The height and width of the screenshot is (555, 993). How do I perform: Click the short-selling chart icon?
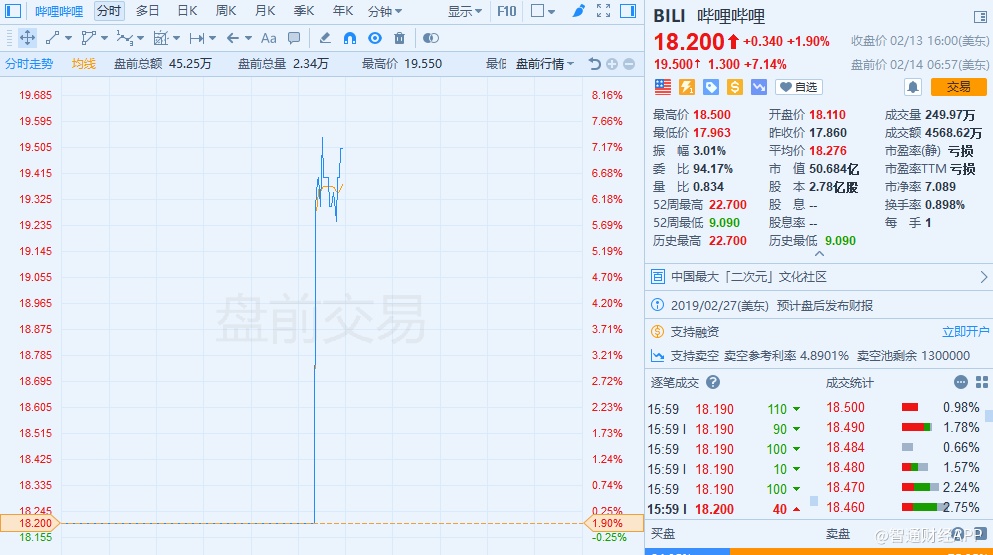coord(759,87)
